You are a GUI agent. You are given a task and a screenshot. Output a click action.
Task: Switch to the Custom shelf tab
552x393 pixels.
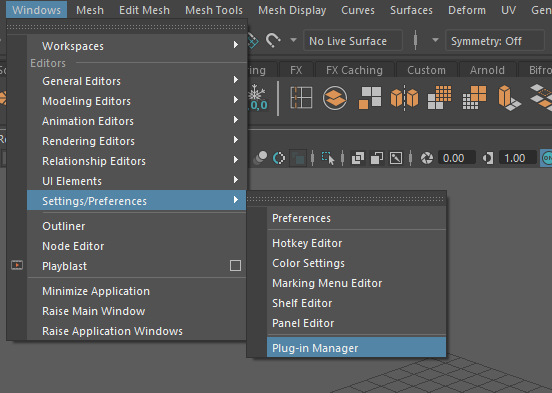tap(426, 70)
